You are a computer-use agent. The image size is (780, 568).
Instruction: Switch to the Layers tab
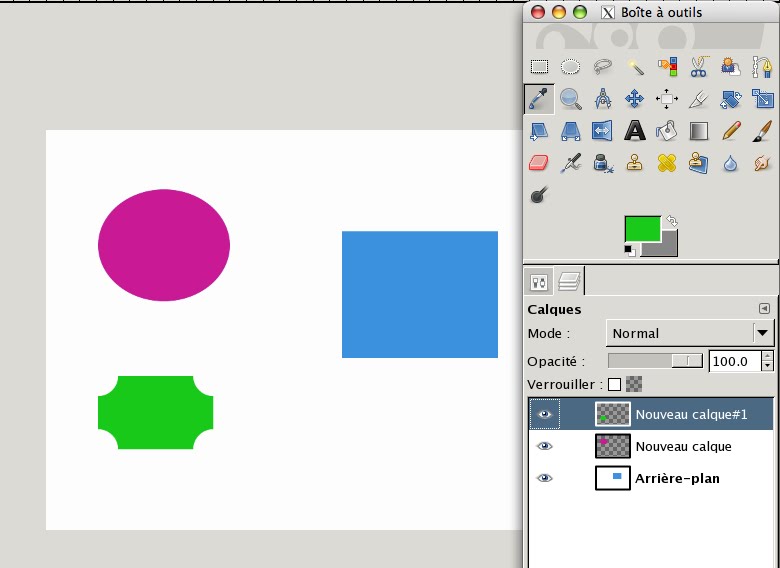[x=570, y=282]
